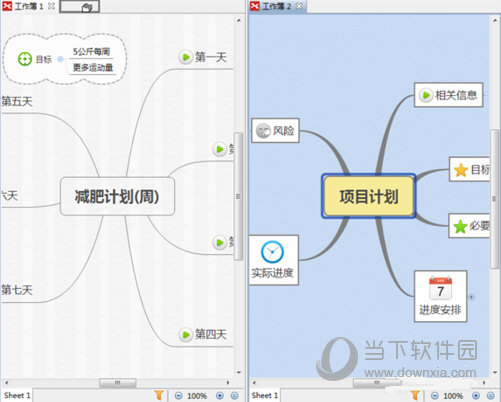Image resolution: width=501 pixels, height=402 pixels.
Task: Select the central topic 项目计划
Action: click(369, 196)
